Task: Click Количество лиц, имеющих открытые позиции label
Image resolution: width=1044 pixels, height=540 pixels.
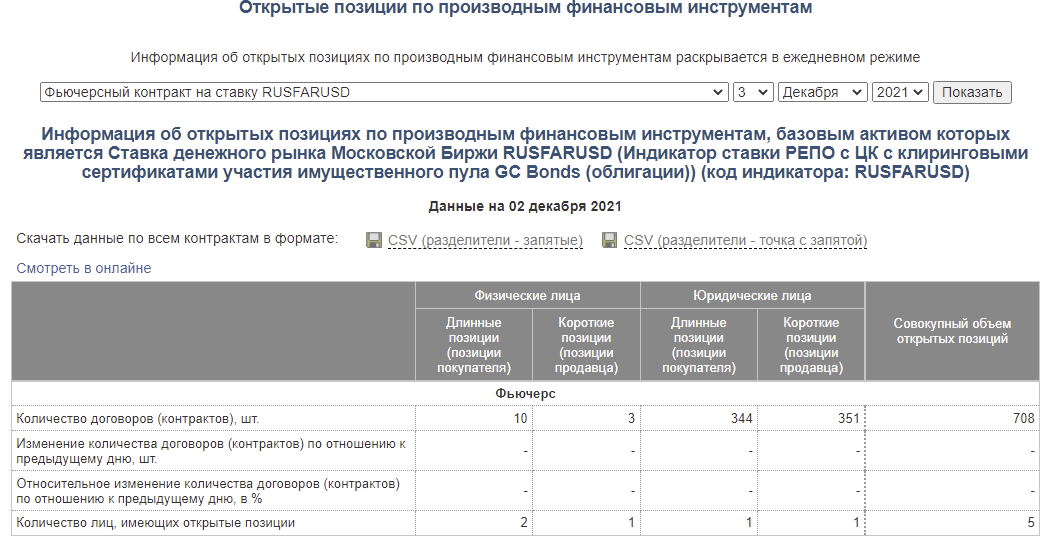Action: coord(156,523)
